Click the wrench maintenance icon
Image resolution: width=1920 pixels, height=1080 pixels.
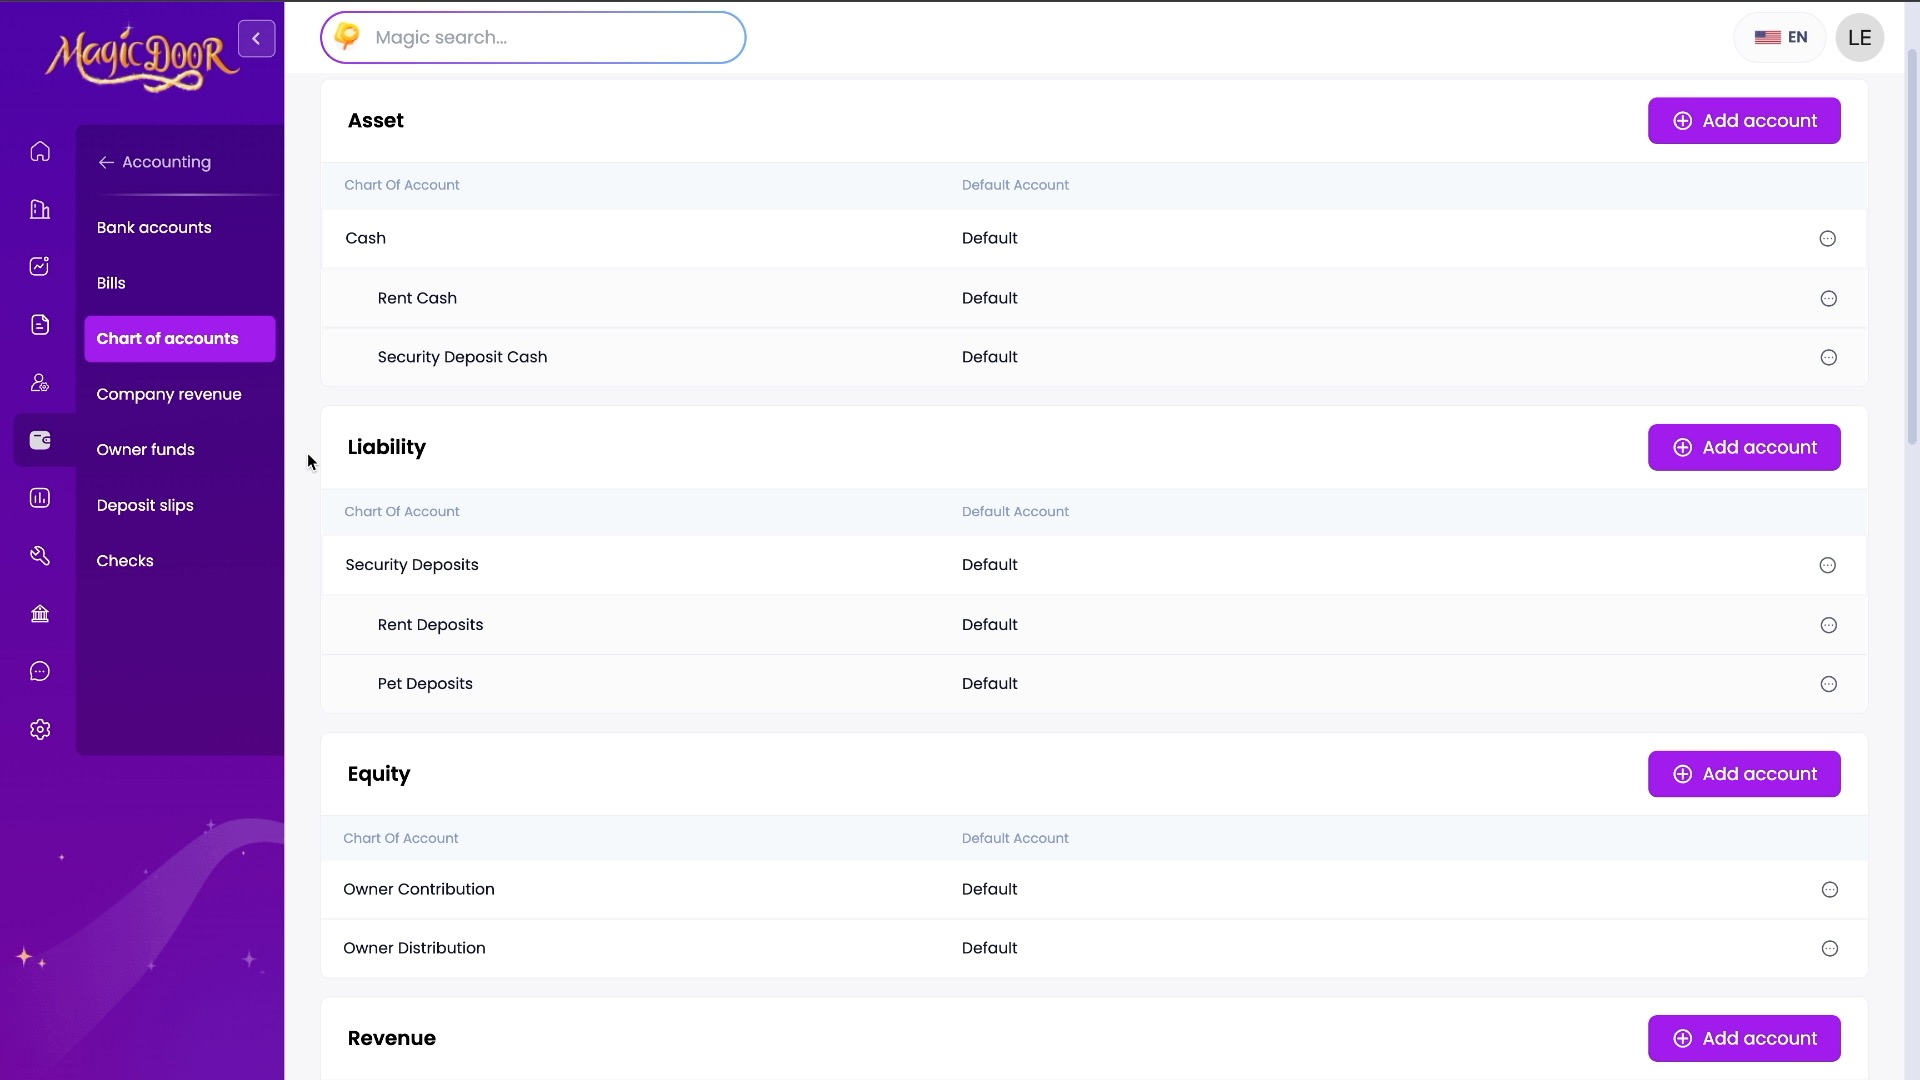[x=40, y=556]
